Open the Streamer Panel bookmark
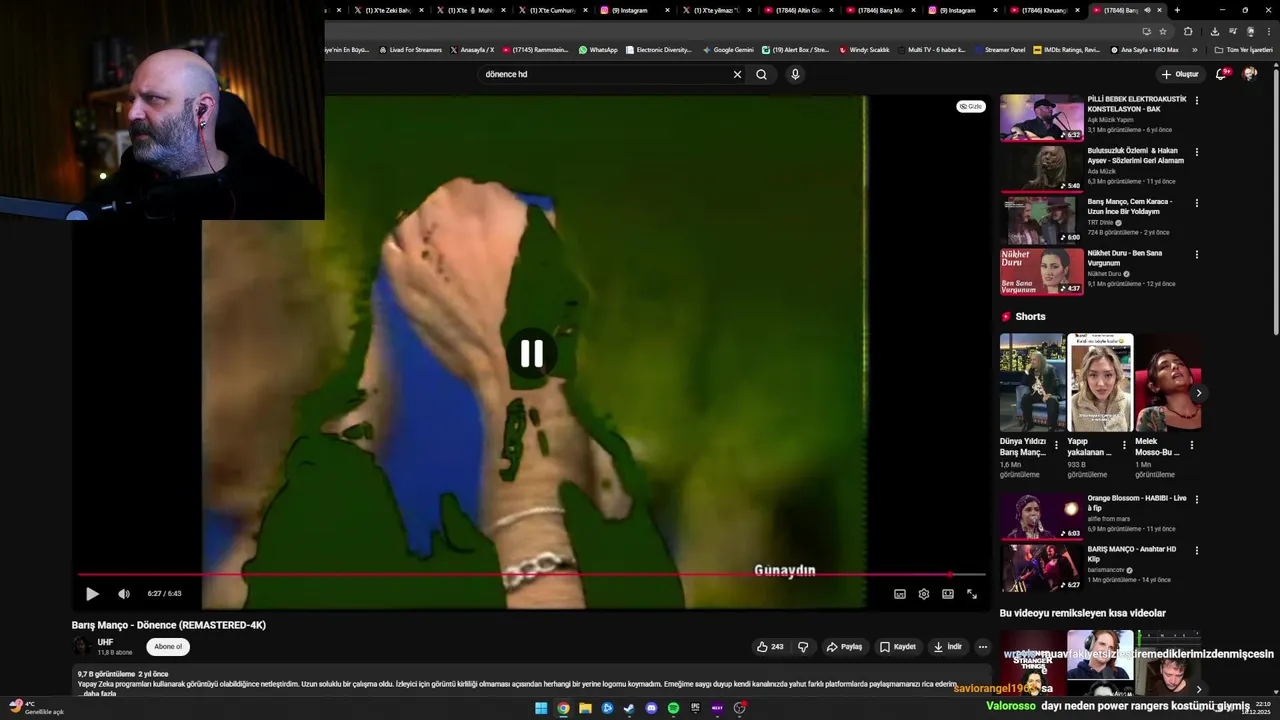 pyautogui.click(x=1000, y=50)
